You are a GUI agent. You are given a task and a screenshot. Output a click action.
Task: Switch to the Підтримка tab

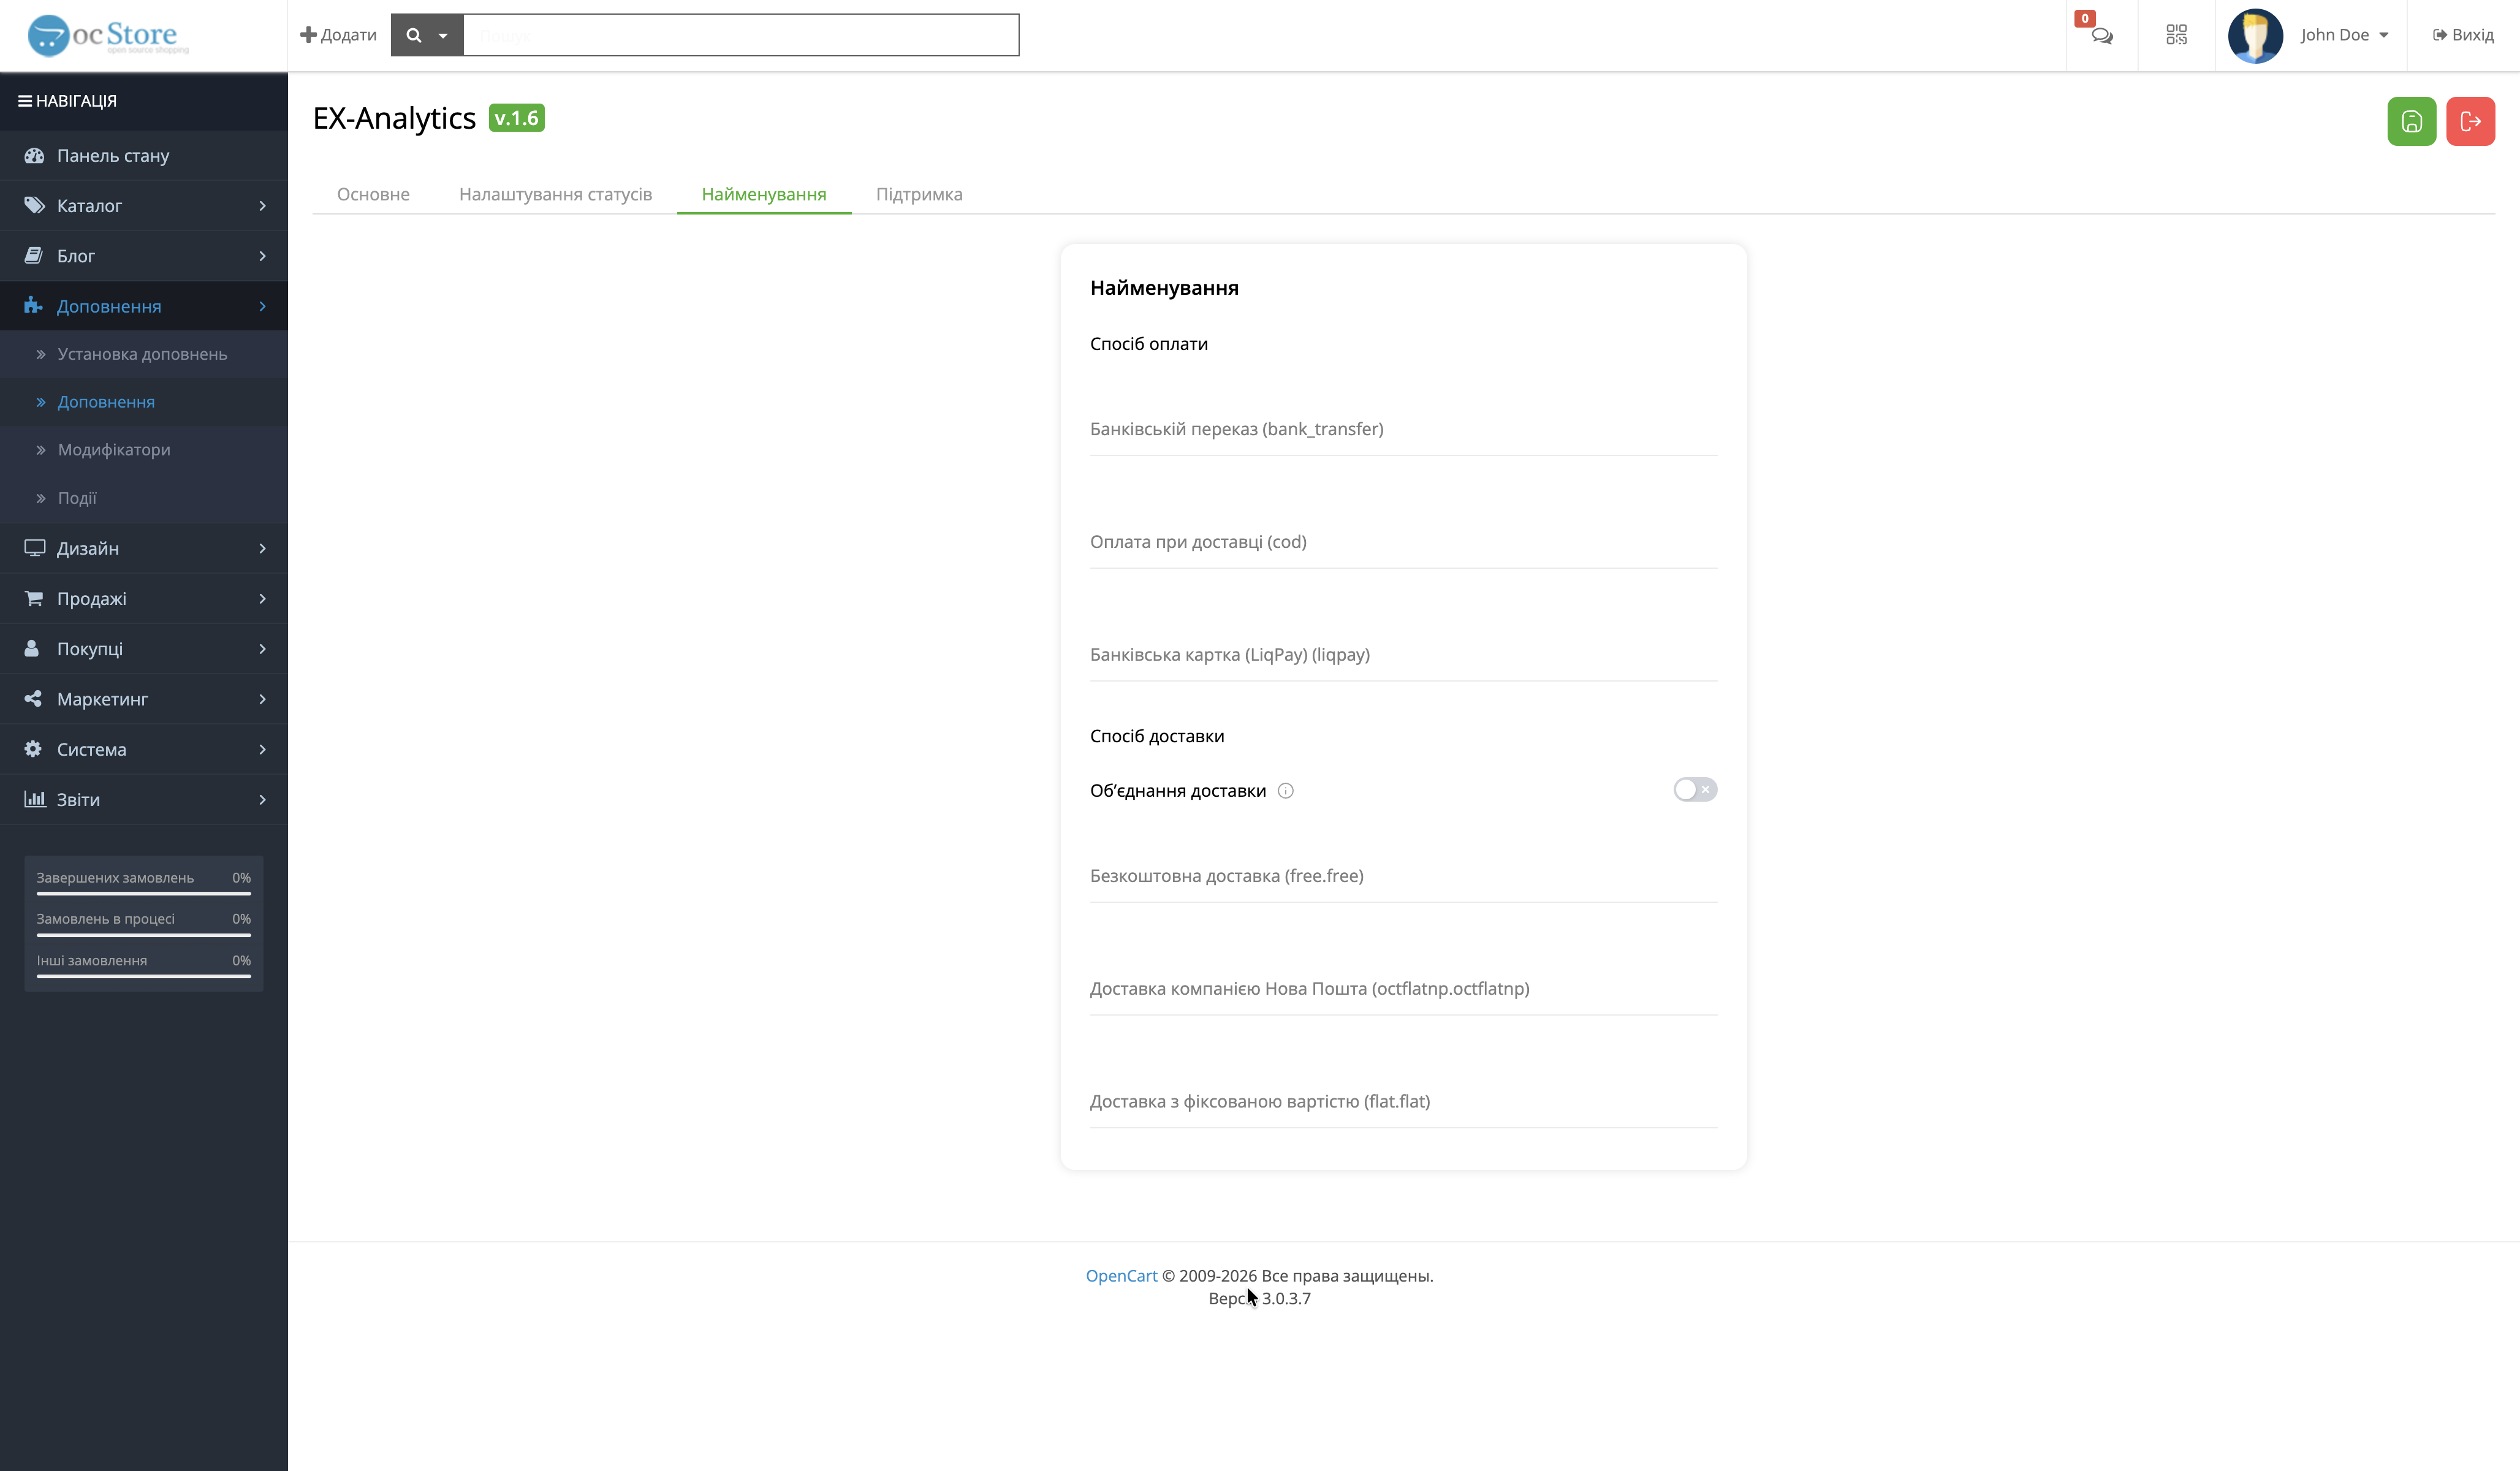tap(918, 194)
